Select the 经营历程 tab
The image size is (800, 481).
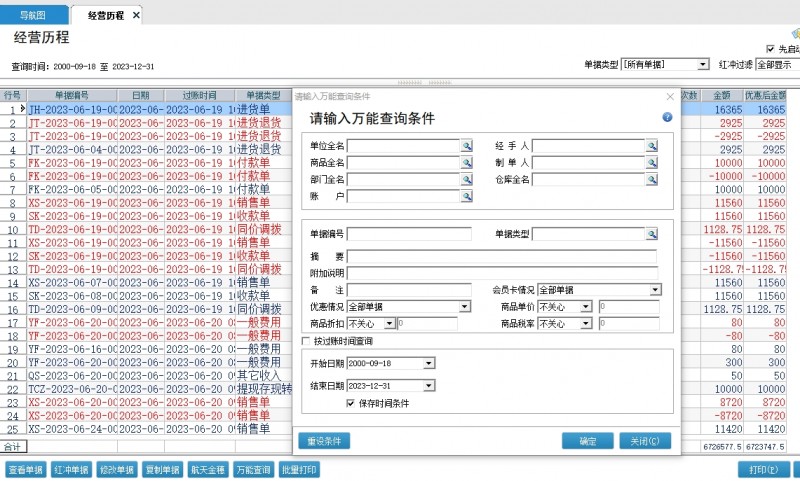coord(106,15)
